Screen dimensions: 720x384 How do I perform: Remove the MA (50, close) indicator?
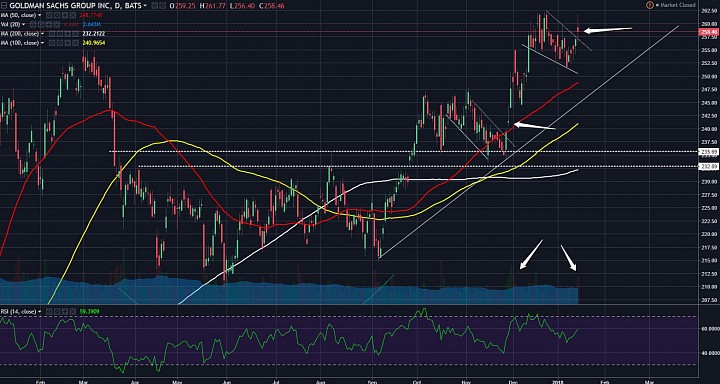(73, 15)
